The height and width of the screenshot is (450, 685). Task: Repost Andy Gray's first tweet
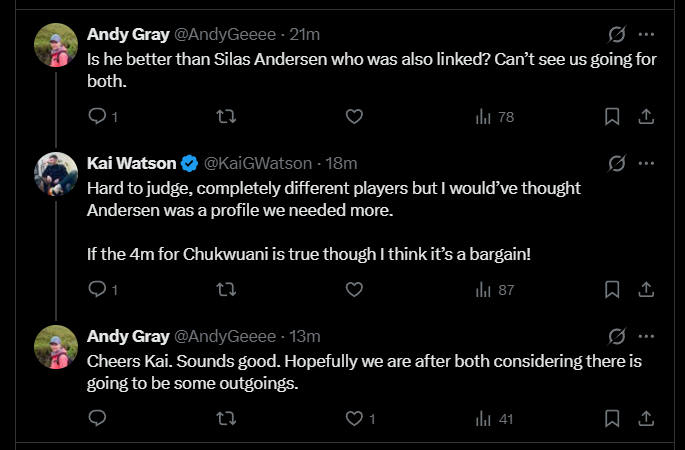(x=226, y=117)
